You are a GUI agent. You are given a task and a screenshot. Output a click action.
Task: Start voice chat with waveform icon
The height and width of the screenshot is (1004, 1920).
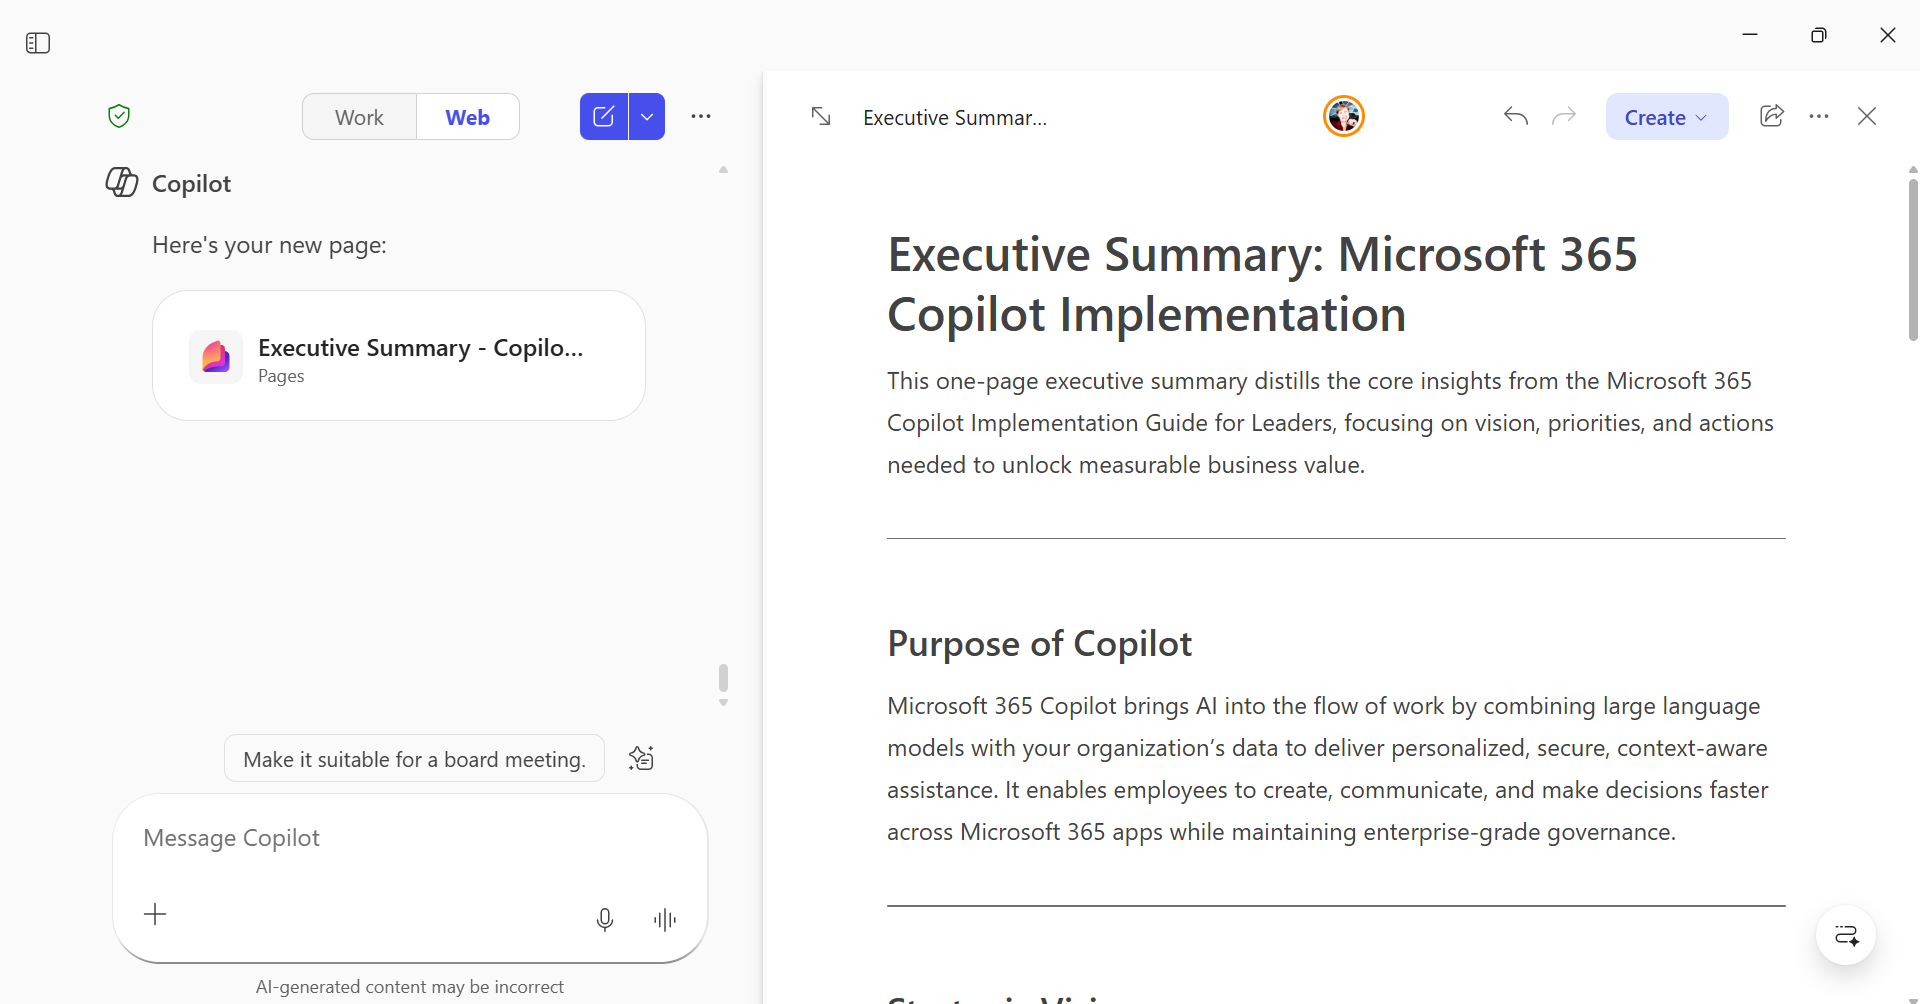(x=665, y=919)
